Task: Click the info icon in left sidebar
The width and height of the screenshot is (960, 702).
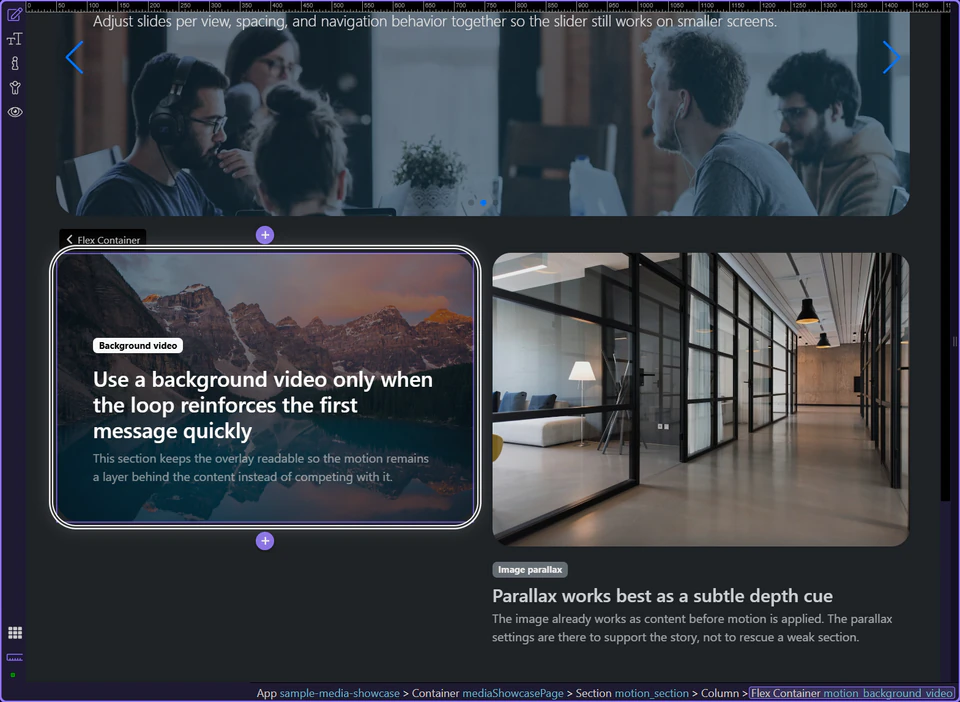Action: [x=15, y=63]
